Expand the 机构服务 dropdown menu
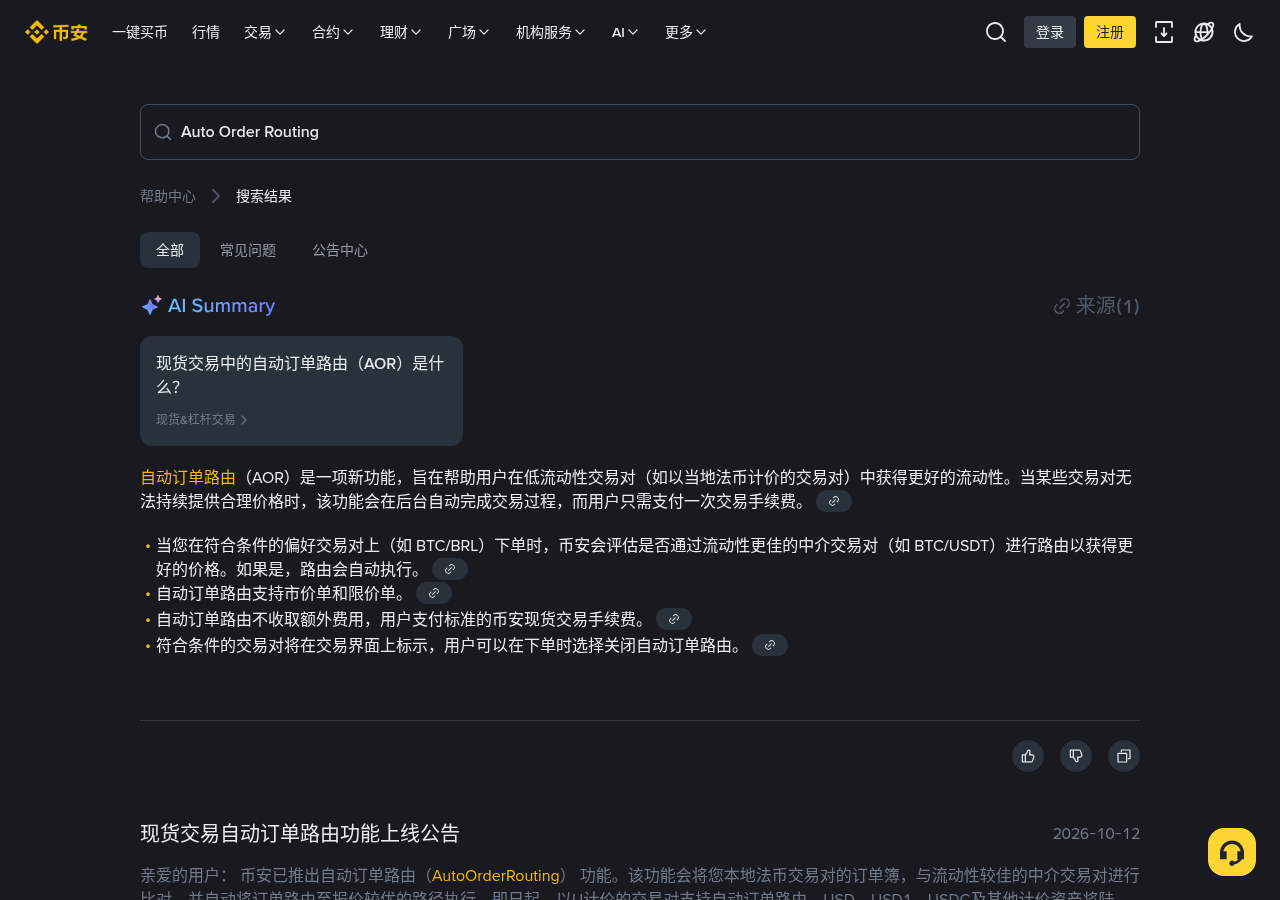1280x900 pixels. coord(551,32)
